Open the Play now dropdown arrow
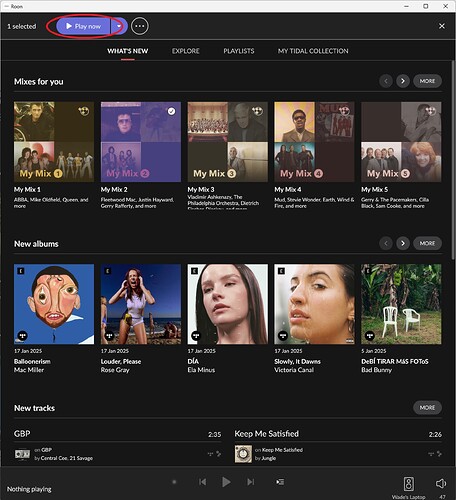This screenshot has width=456, height=500. pyautogui.click(x=119, y=26)
